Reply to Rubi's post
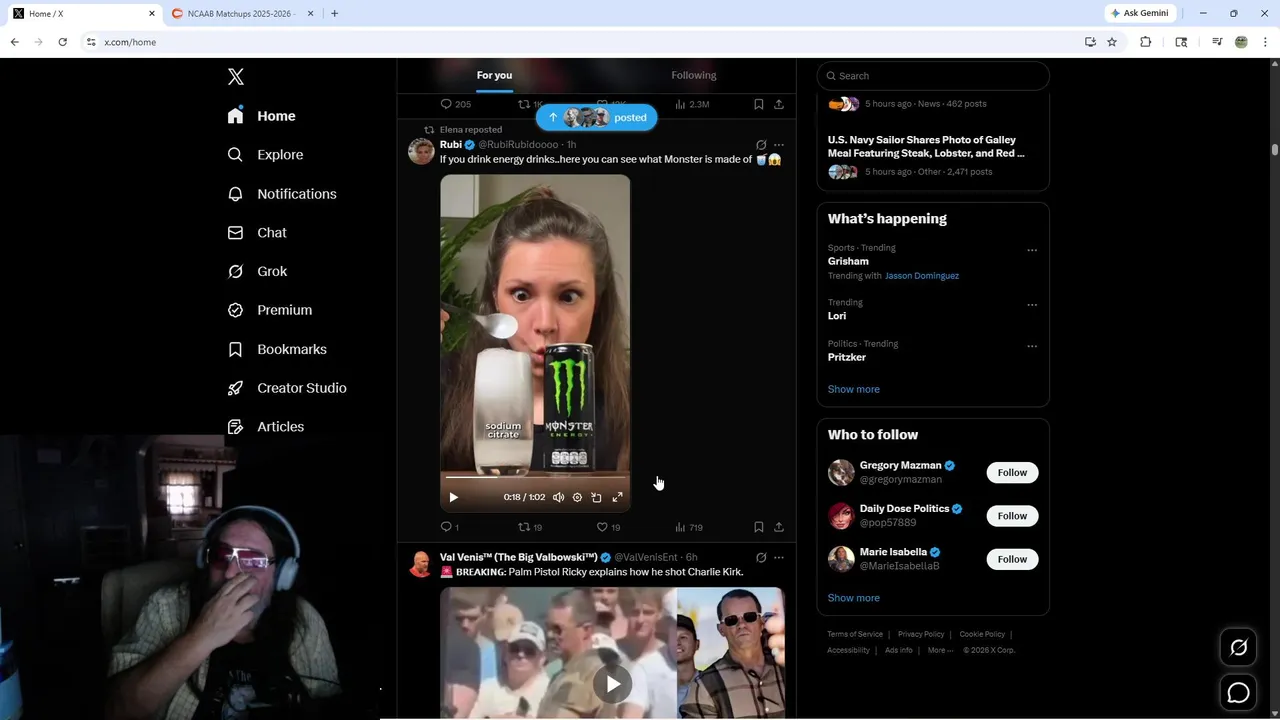The height and width of the screenshot is (720, 1280). [449, 527]
